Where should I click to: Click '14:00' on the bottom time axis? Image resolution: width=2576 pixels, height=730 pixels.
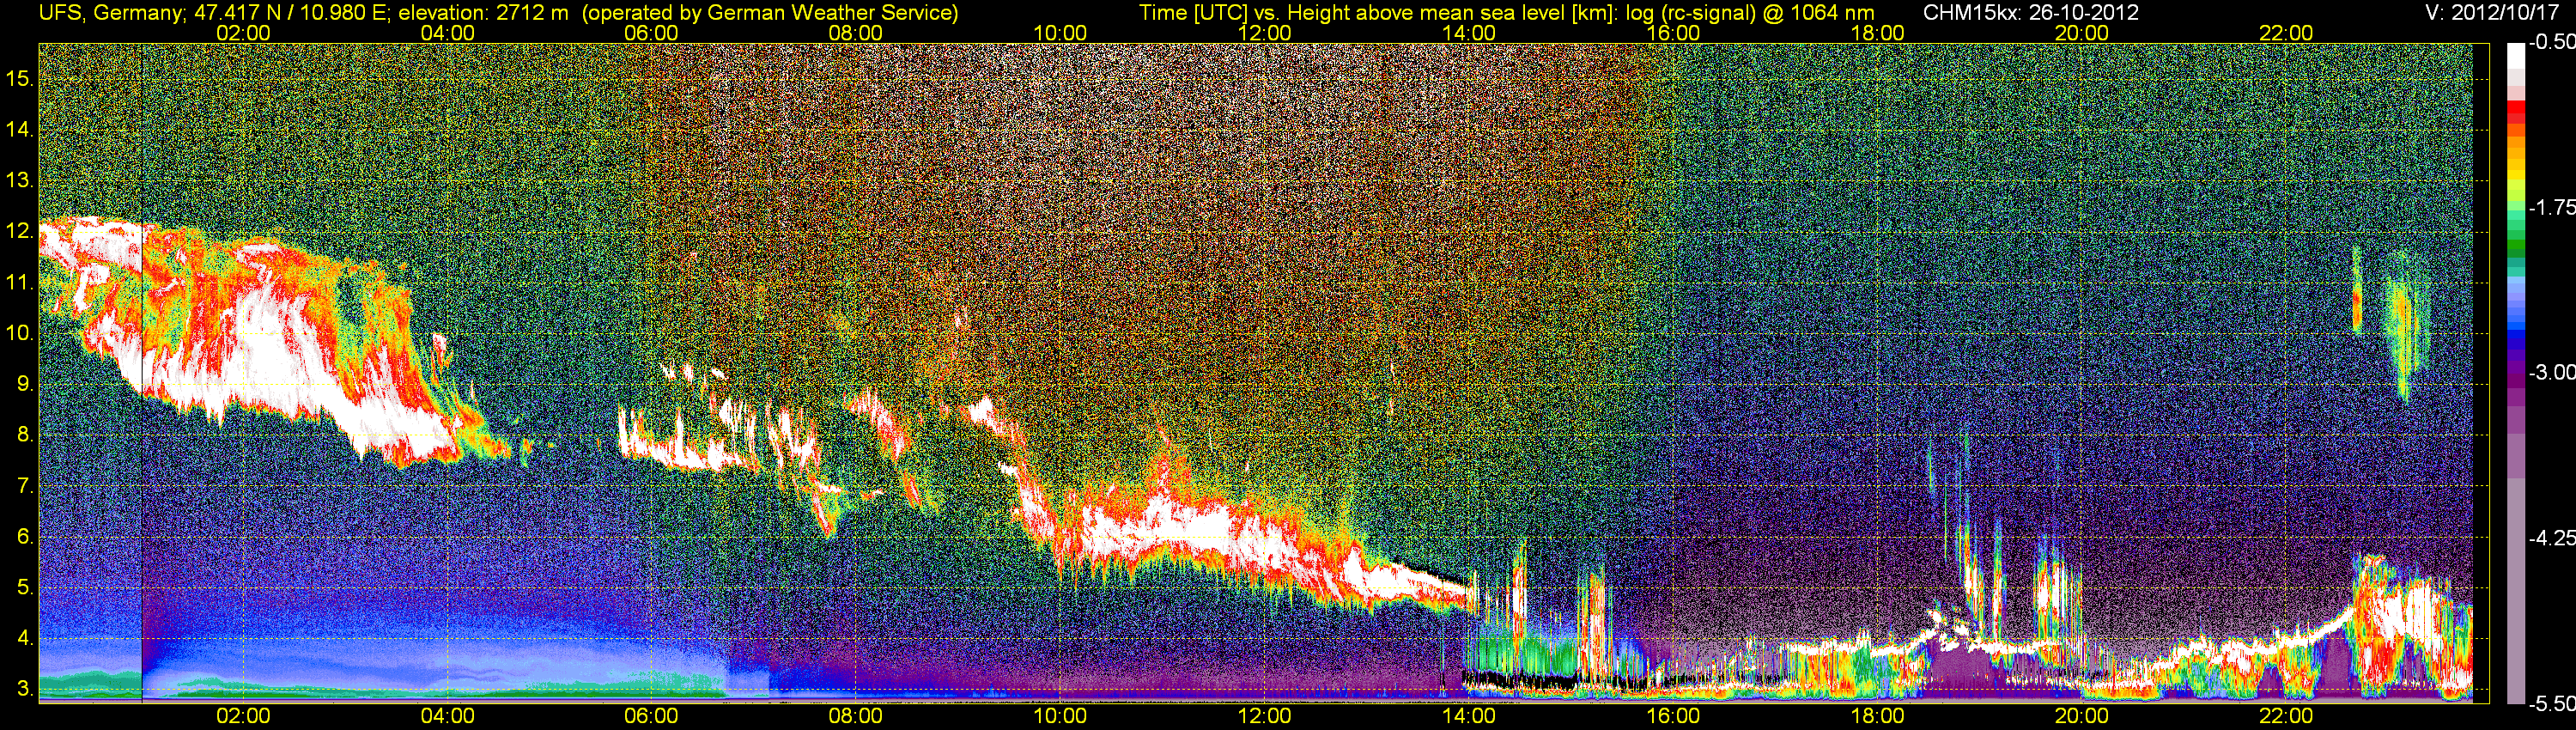pos(1469,716)
